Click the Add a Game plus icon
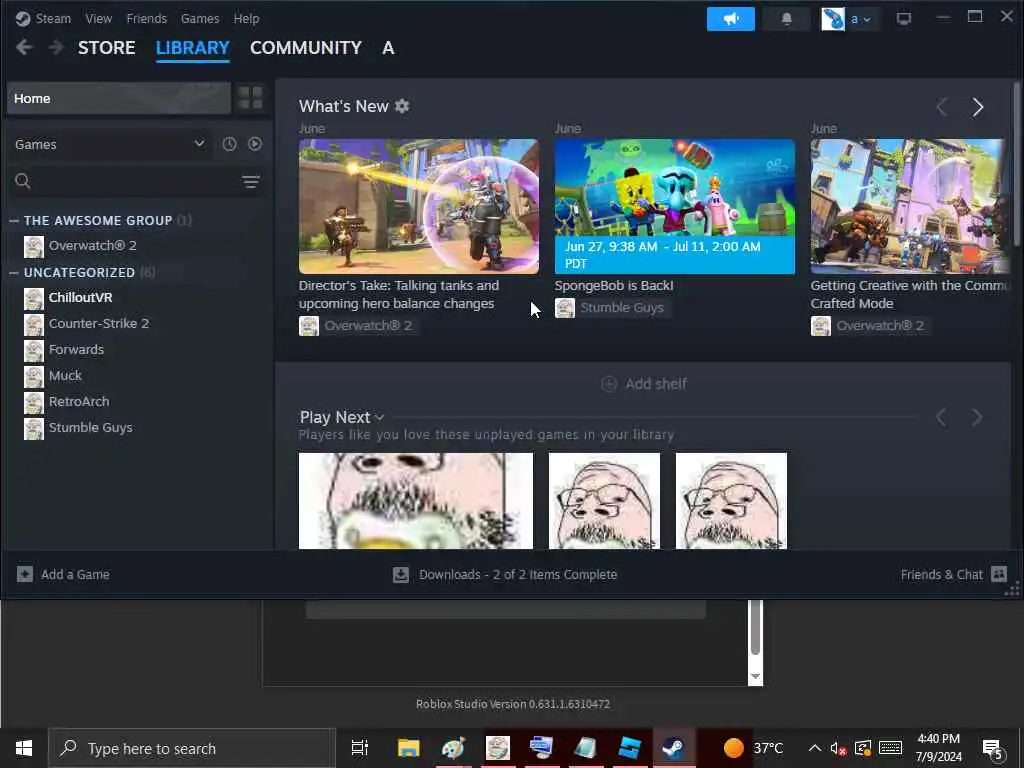The width and height of the screenshot is (1024, 768). [x=25, y=574]
